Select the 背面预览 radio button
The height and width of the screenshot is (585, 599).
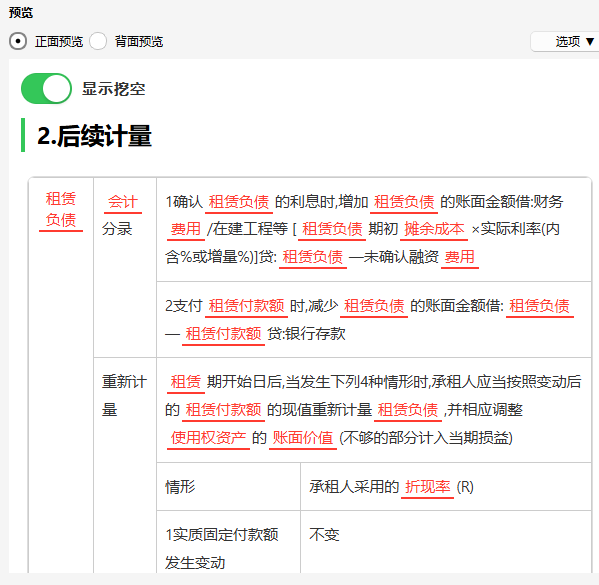[98, 41]
